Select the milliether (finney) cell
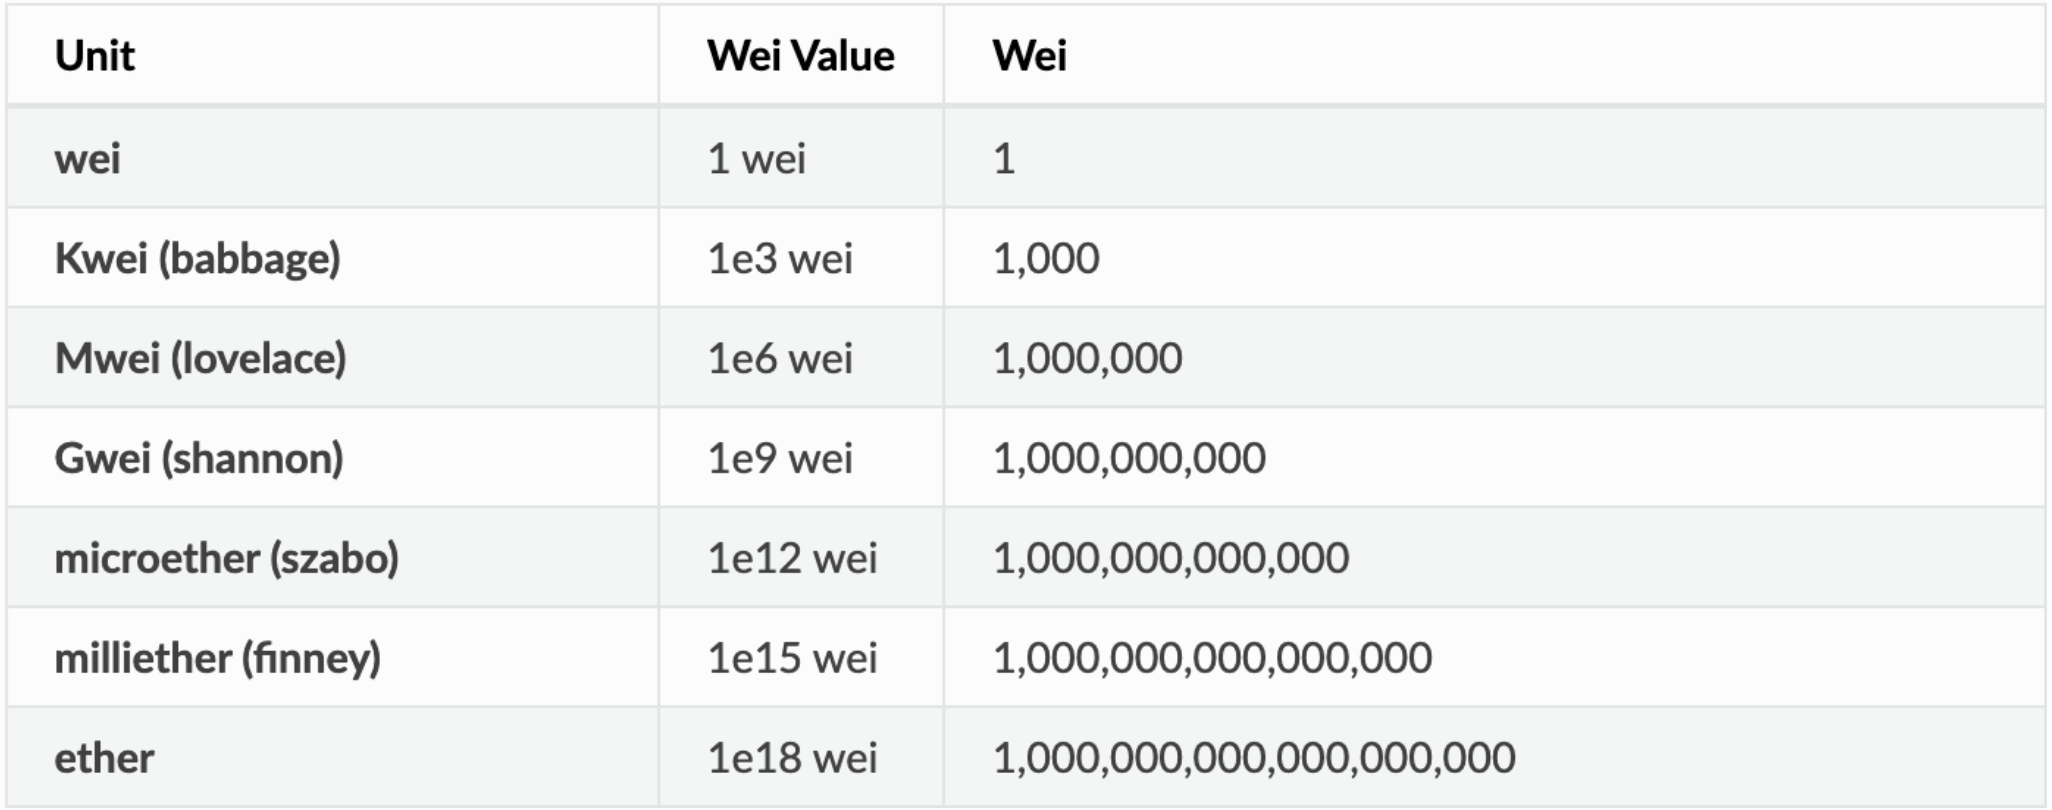This screenshot has height=810, width=2052. coord(217,658)
